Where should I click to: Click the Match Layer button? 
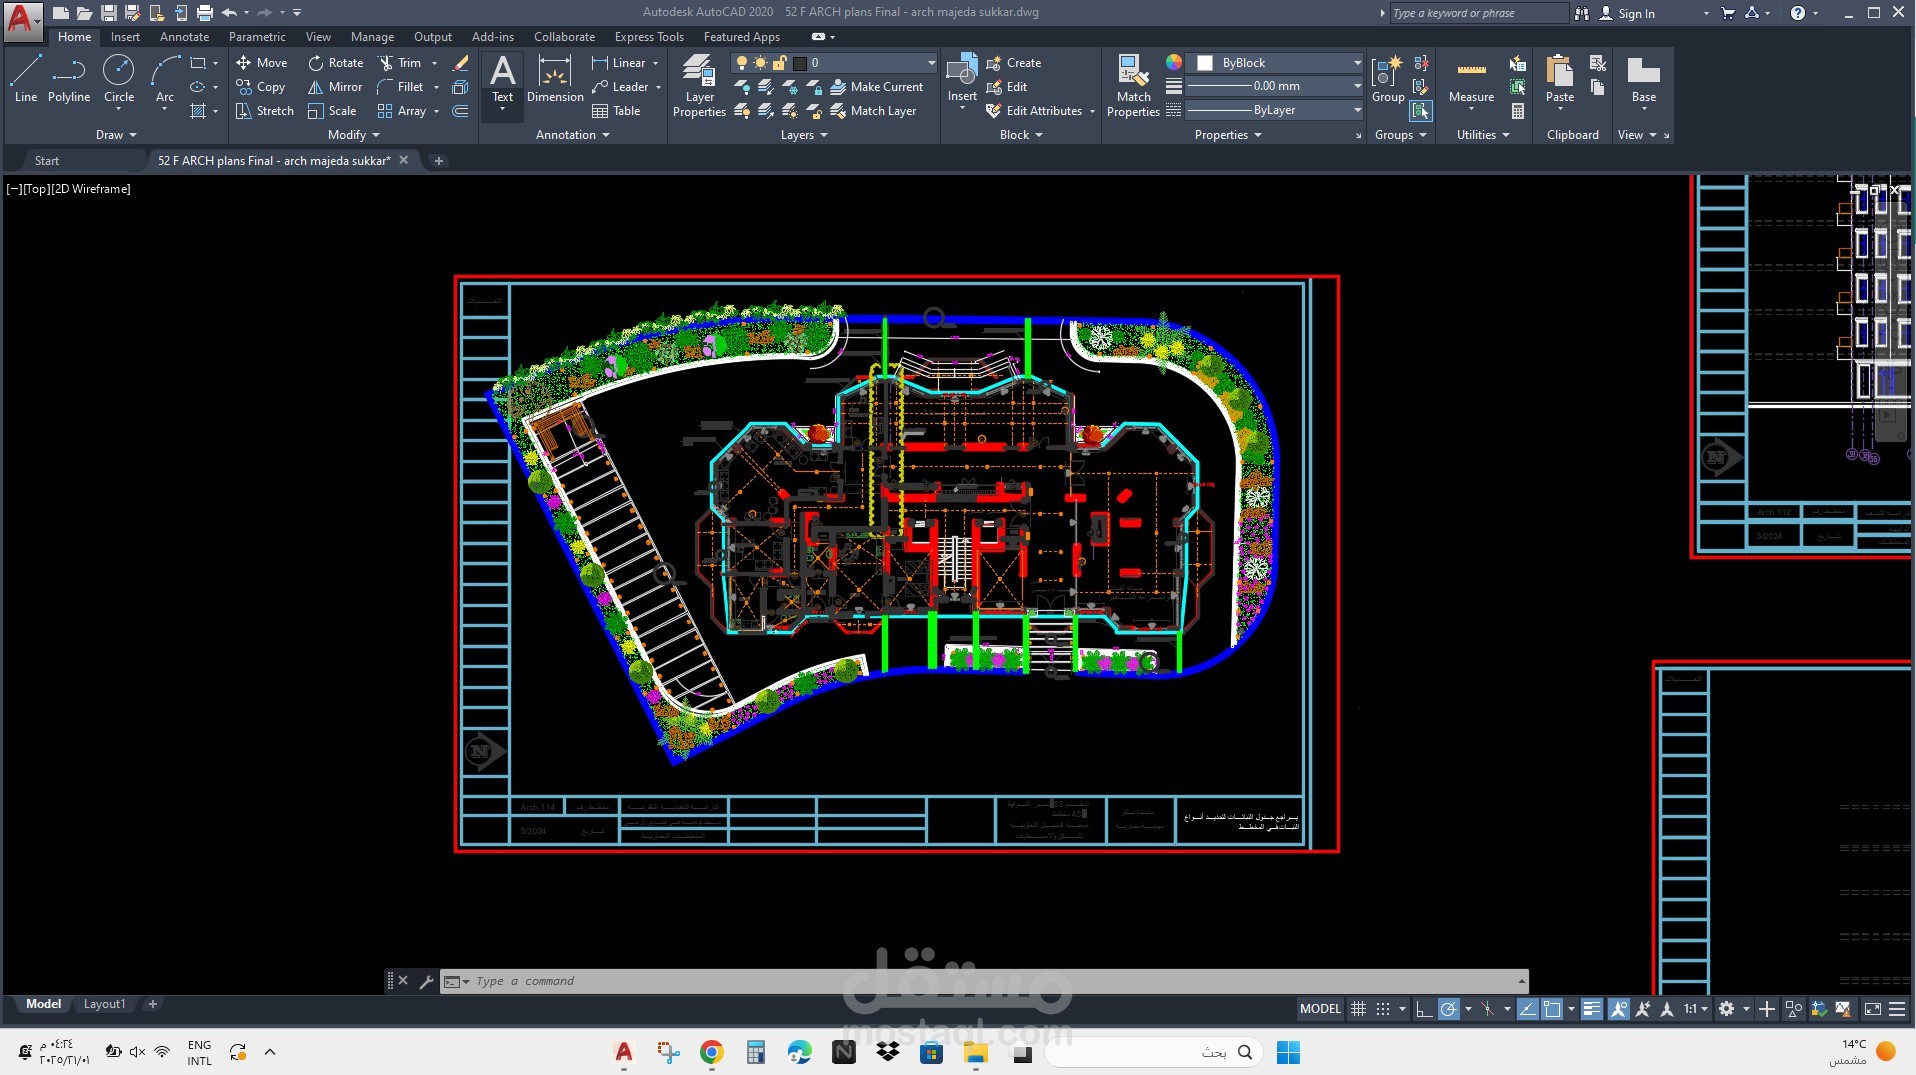873,111
